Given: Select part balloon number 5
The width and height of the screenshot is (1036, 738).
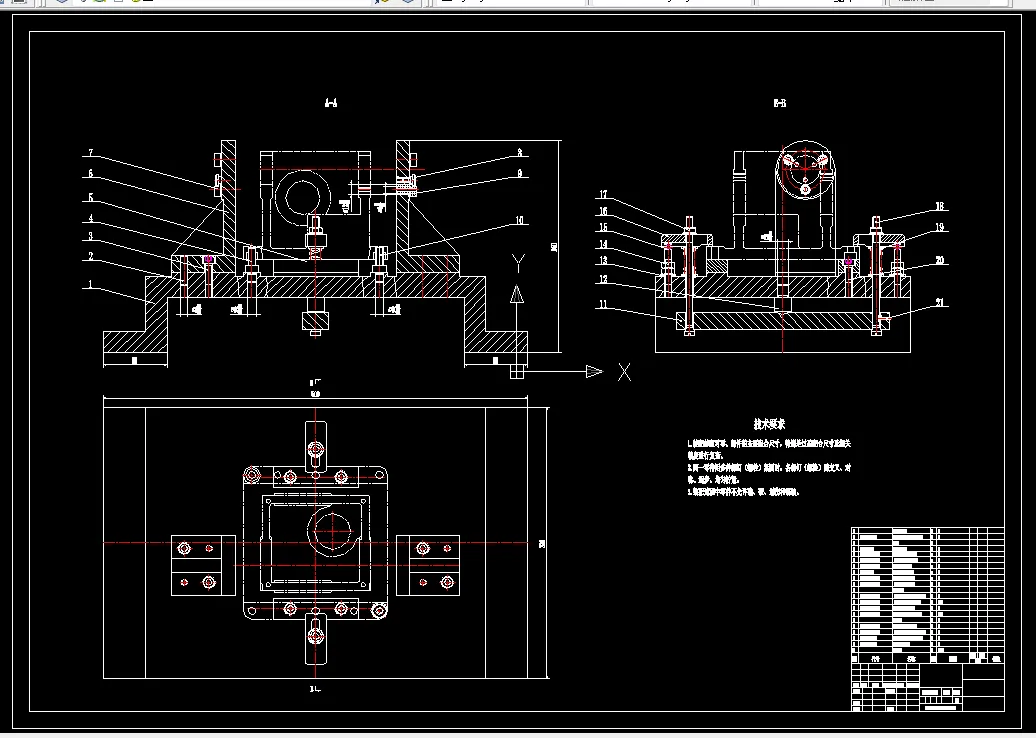Looking at the screenshot, I should coord(91,197).
